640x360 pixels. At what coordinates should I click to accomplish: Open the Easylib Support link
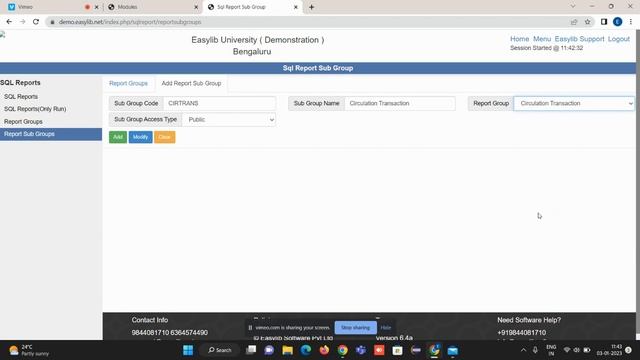[579, 39]
